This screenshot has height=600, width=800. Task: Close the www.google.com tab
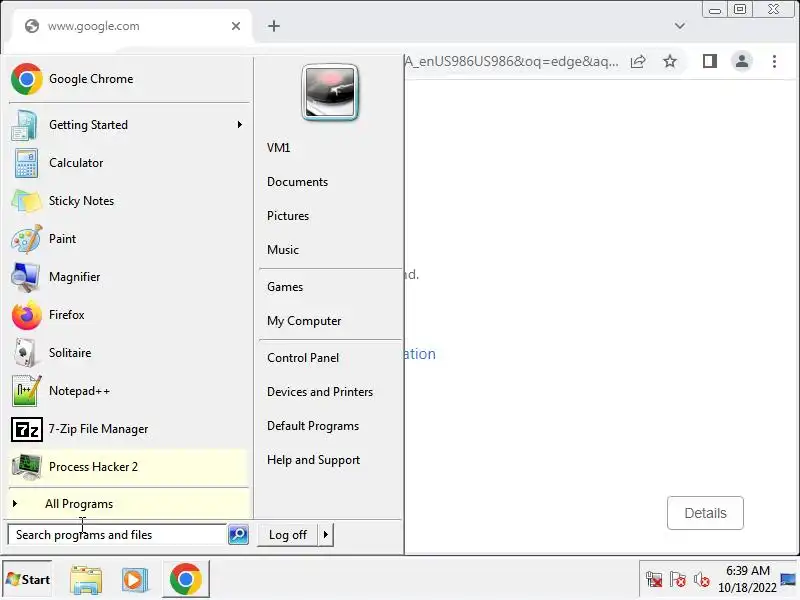(x=236, y=26)
